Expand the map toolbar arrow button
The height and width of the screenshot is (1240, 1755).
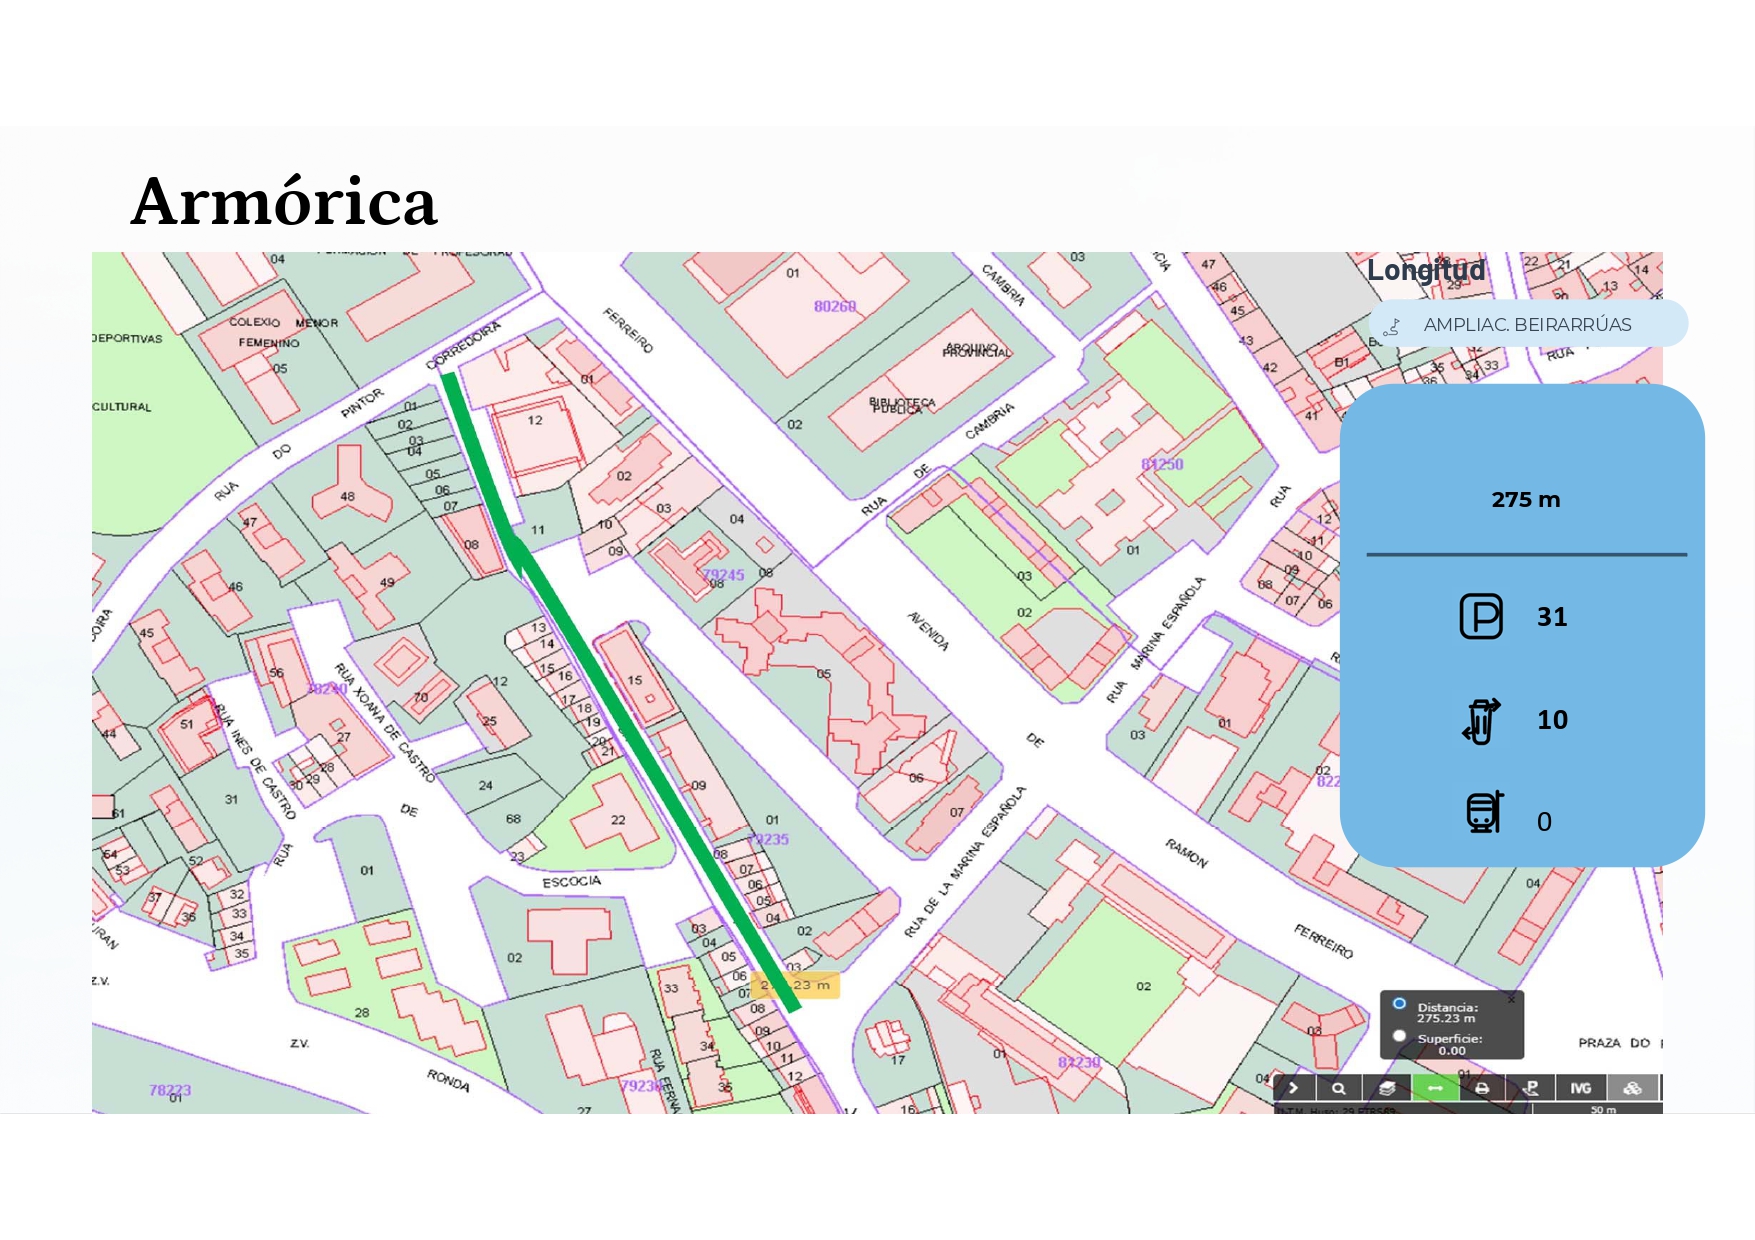pyautogui.click(x=1294, y=1088)
